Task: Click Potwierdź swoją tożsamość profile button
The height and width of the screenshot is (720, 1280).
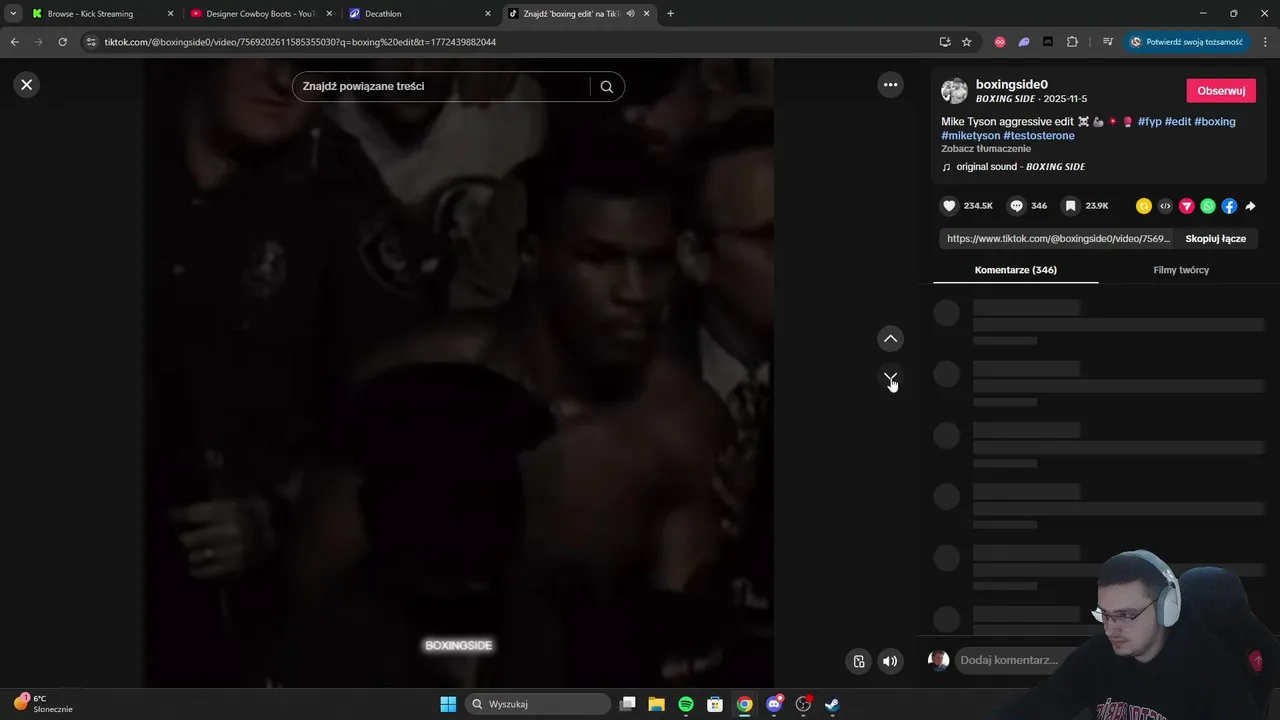Action: (1188, 42)
